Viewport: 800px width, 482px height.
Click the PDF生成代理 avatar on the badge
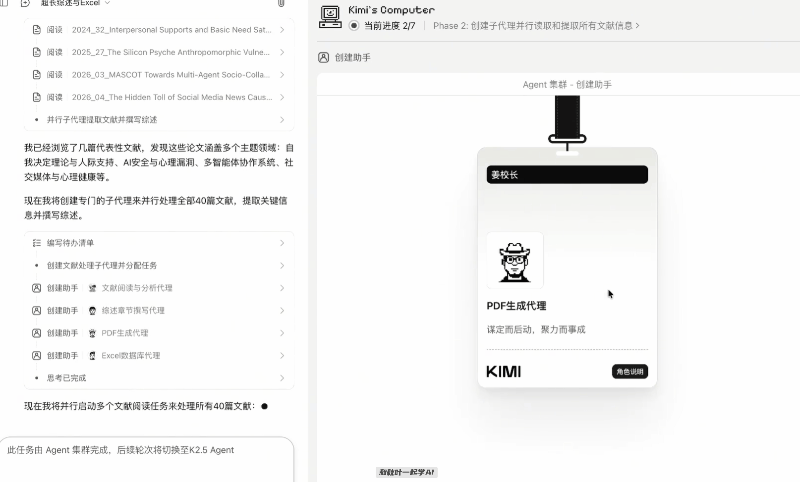[514, 261]
